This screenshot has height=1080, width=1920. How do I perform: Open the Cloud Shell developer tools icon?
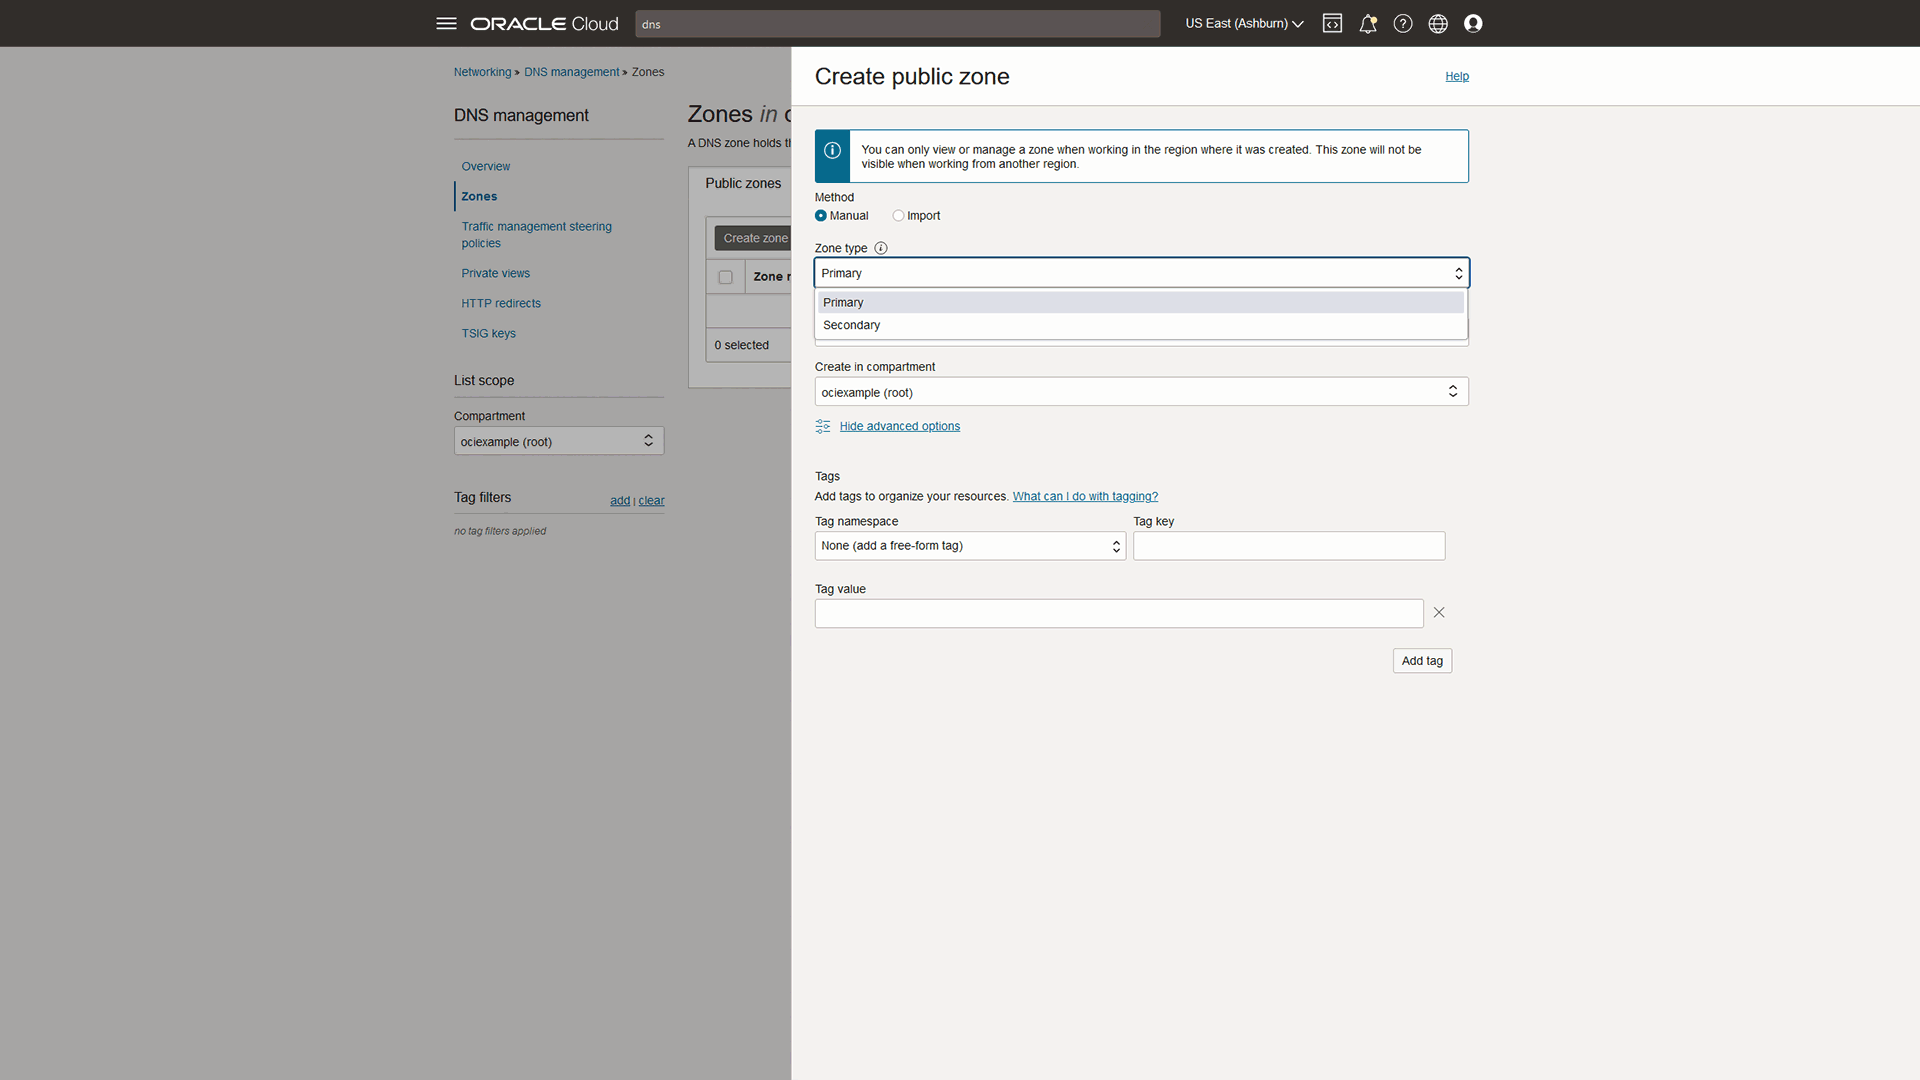pyautogui.click(x=1332, y=23)
